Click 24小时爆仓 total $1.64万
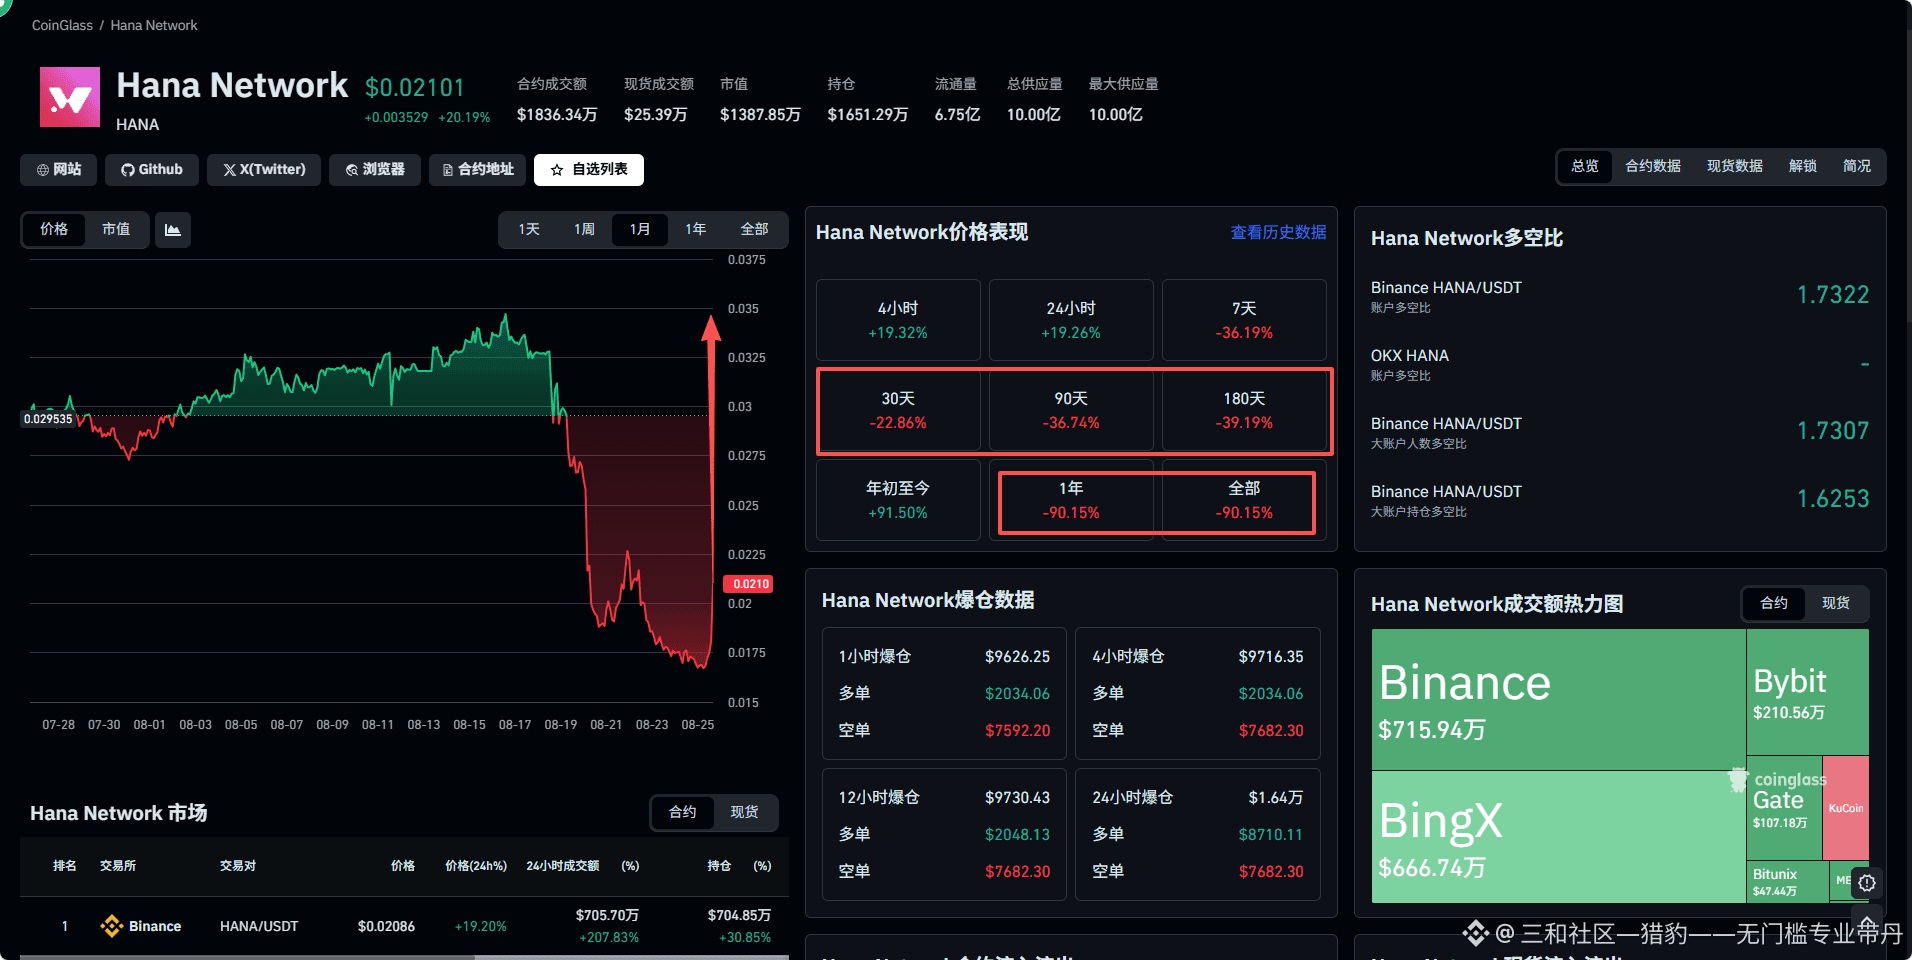 pos(1276,798)
